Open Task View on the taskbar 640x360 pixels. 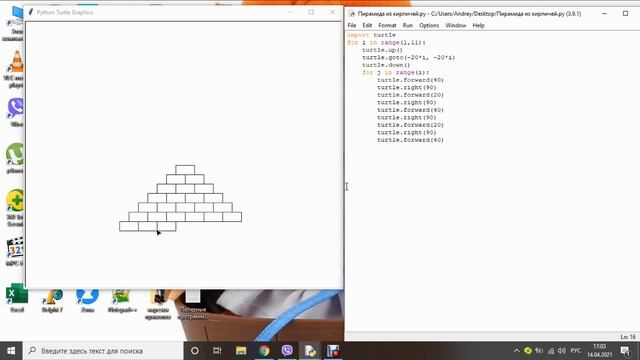click(217, 351)
